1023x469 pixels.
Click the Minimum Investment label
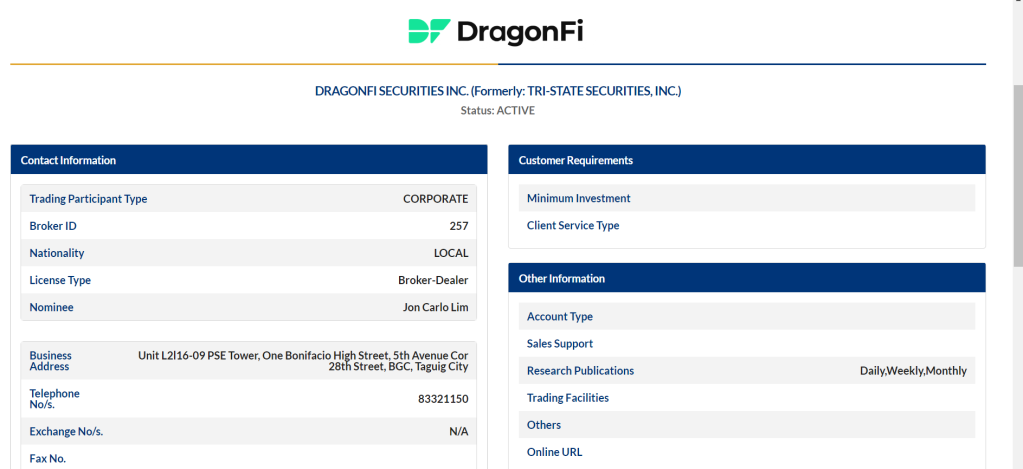579,198
